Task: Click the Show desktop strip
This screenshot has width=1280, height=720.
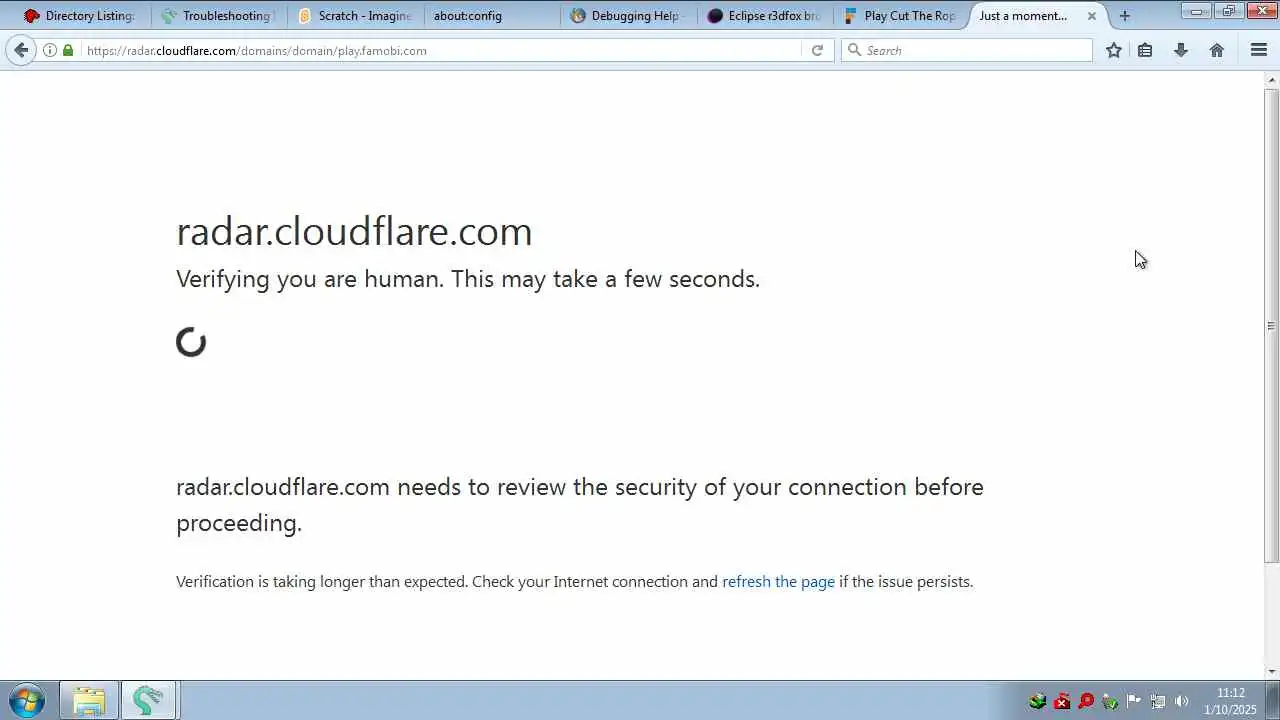Action: pos(1272,700)
